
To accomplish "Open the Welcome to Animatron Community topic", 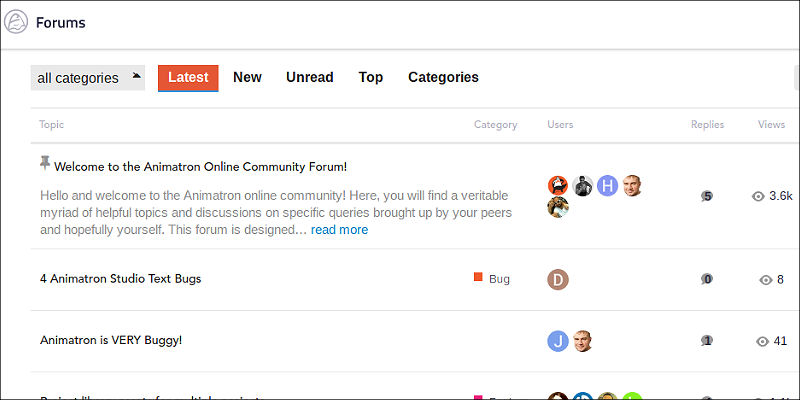I will (x=201, y=167).
